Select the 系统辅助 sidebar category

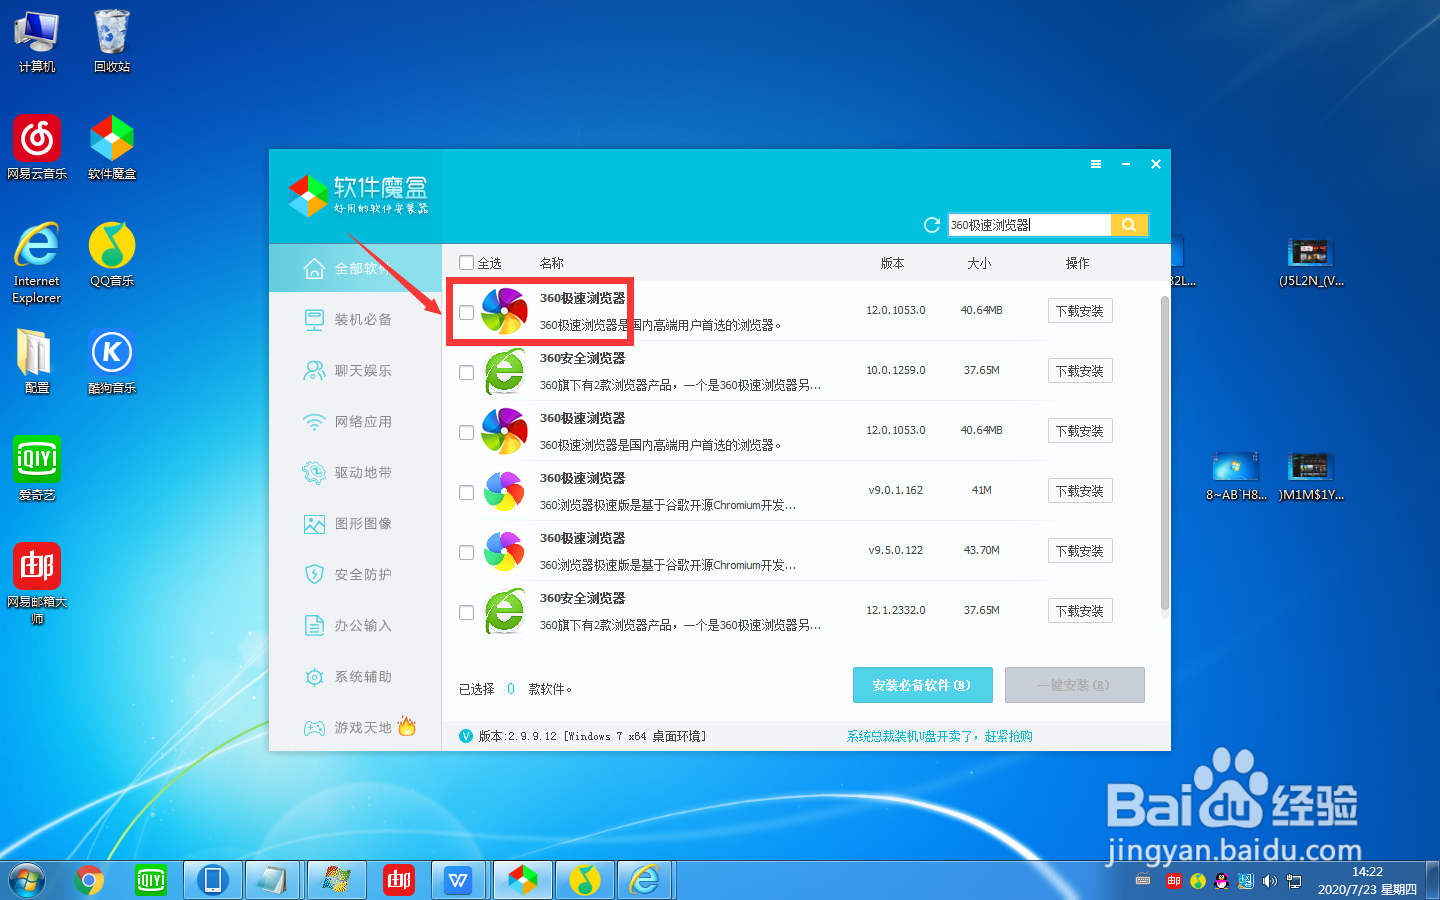pyautogui.click(x=355, y=676)
